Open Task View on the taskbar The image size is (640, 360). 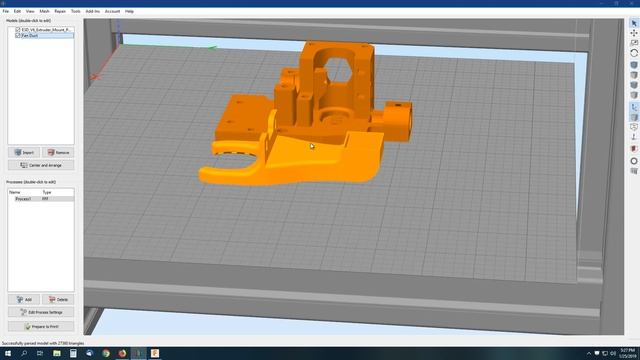coord(40,353)
